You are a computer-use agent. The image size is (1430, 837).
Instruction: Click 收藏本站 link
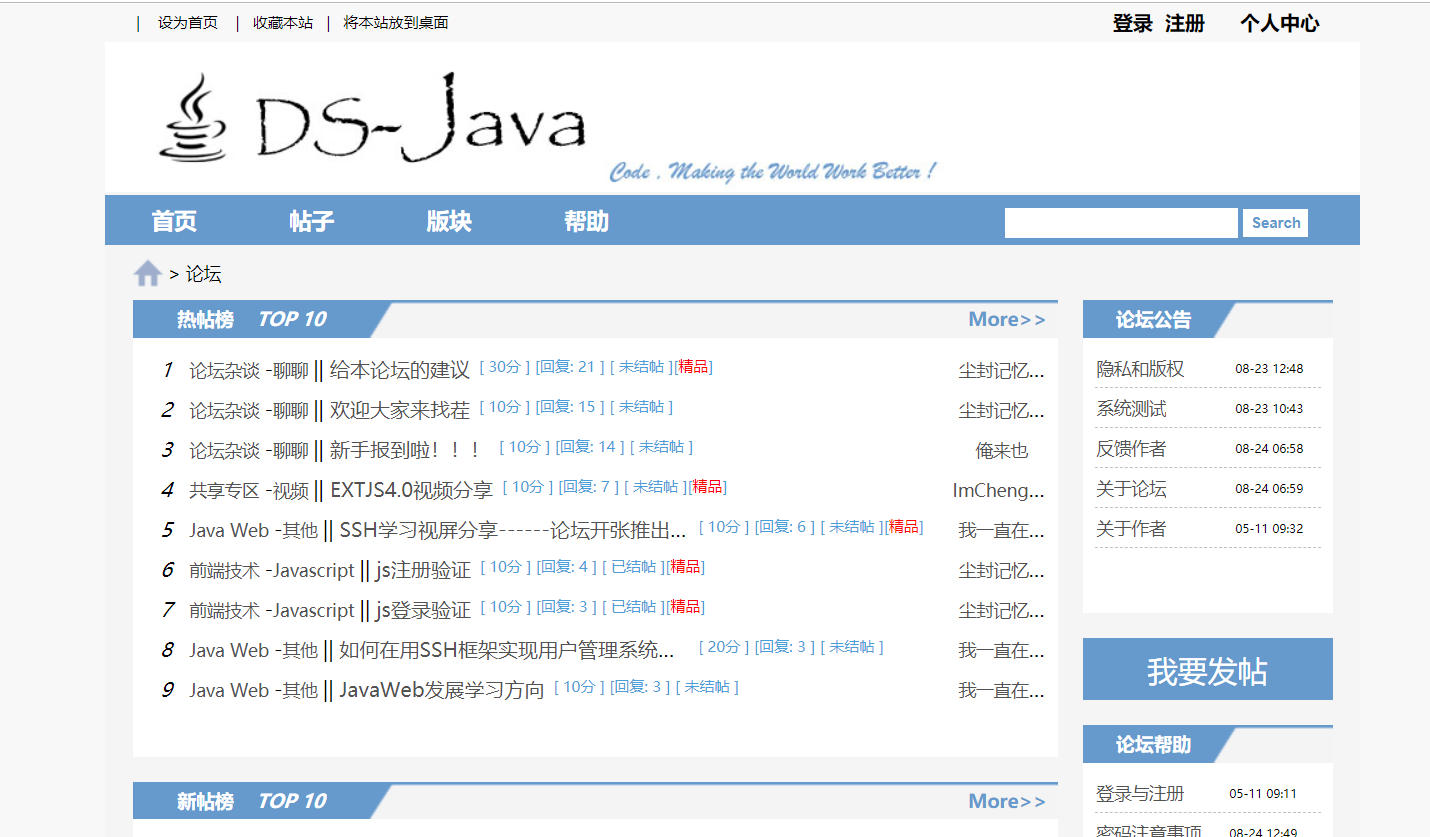pyautogui.click(x=283, y=22)
